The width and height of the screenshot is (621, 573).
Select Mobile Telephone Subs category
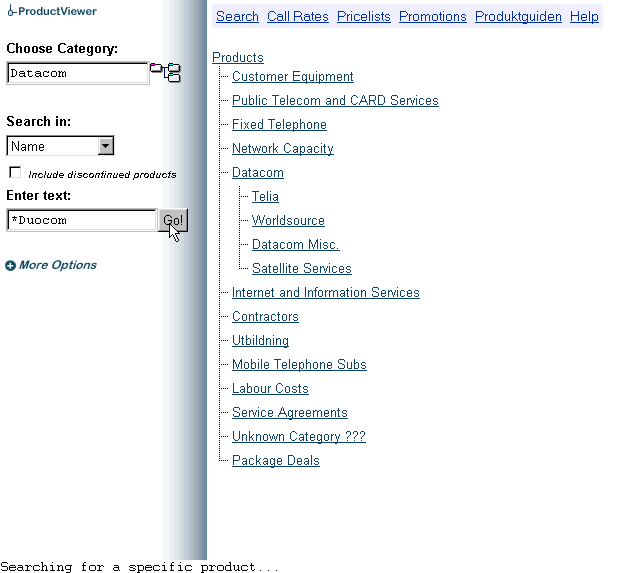pos(299,365)
